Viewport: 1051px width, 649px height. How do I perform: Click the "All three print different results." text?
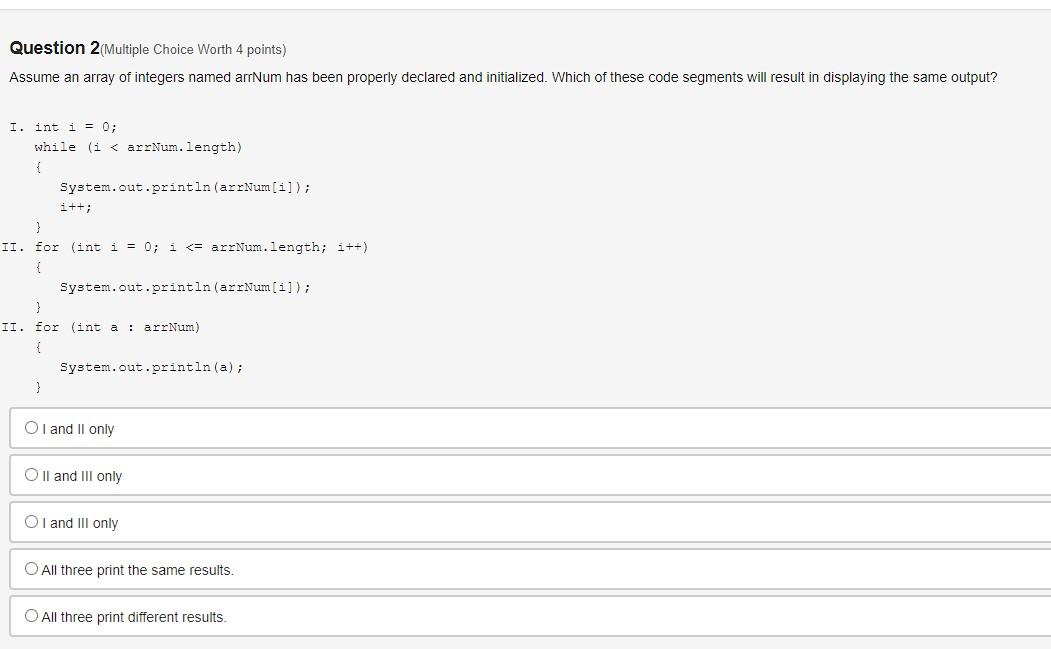click(133, 616)
